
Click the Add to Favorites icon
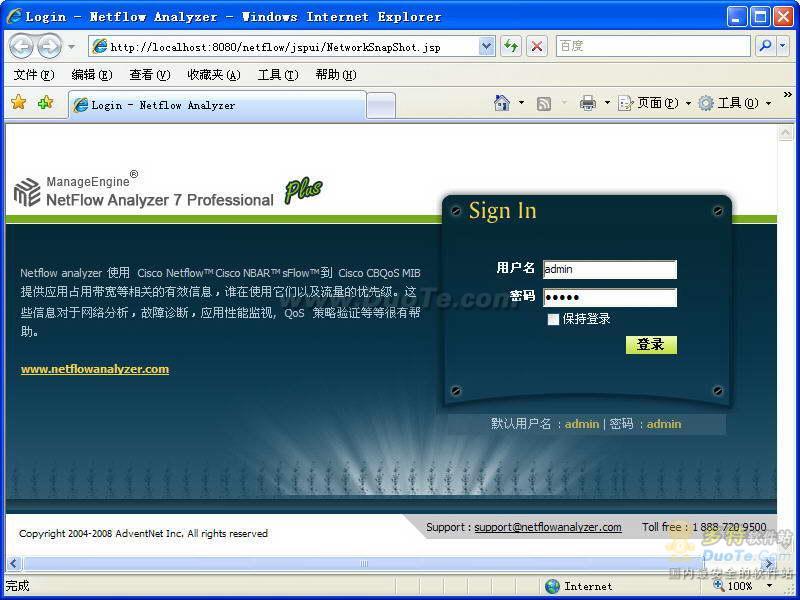45,103
